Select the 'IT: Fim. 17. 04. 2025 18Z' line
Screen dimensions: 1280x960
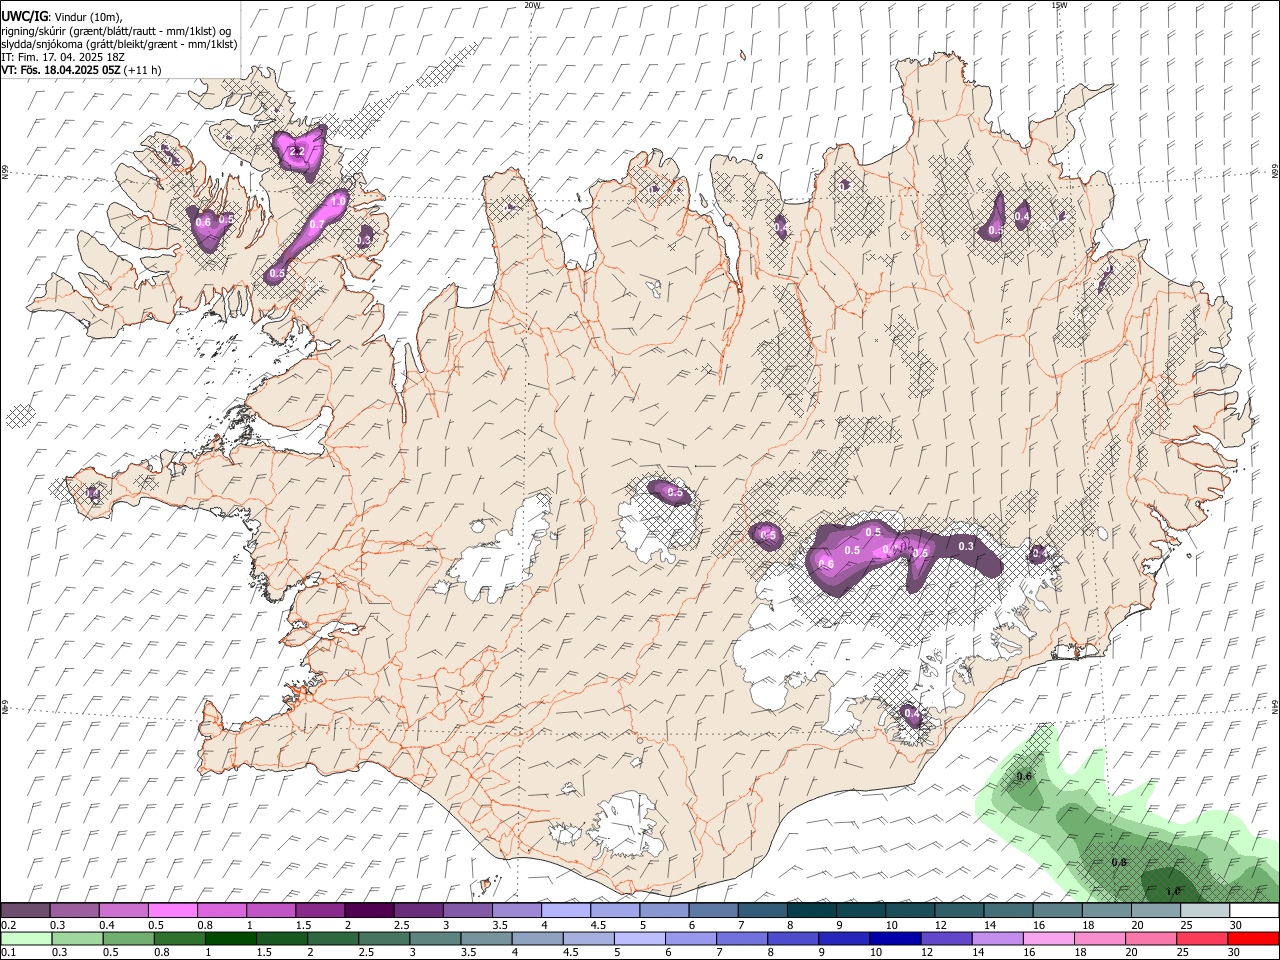click(63, 57)
